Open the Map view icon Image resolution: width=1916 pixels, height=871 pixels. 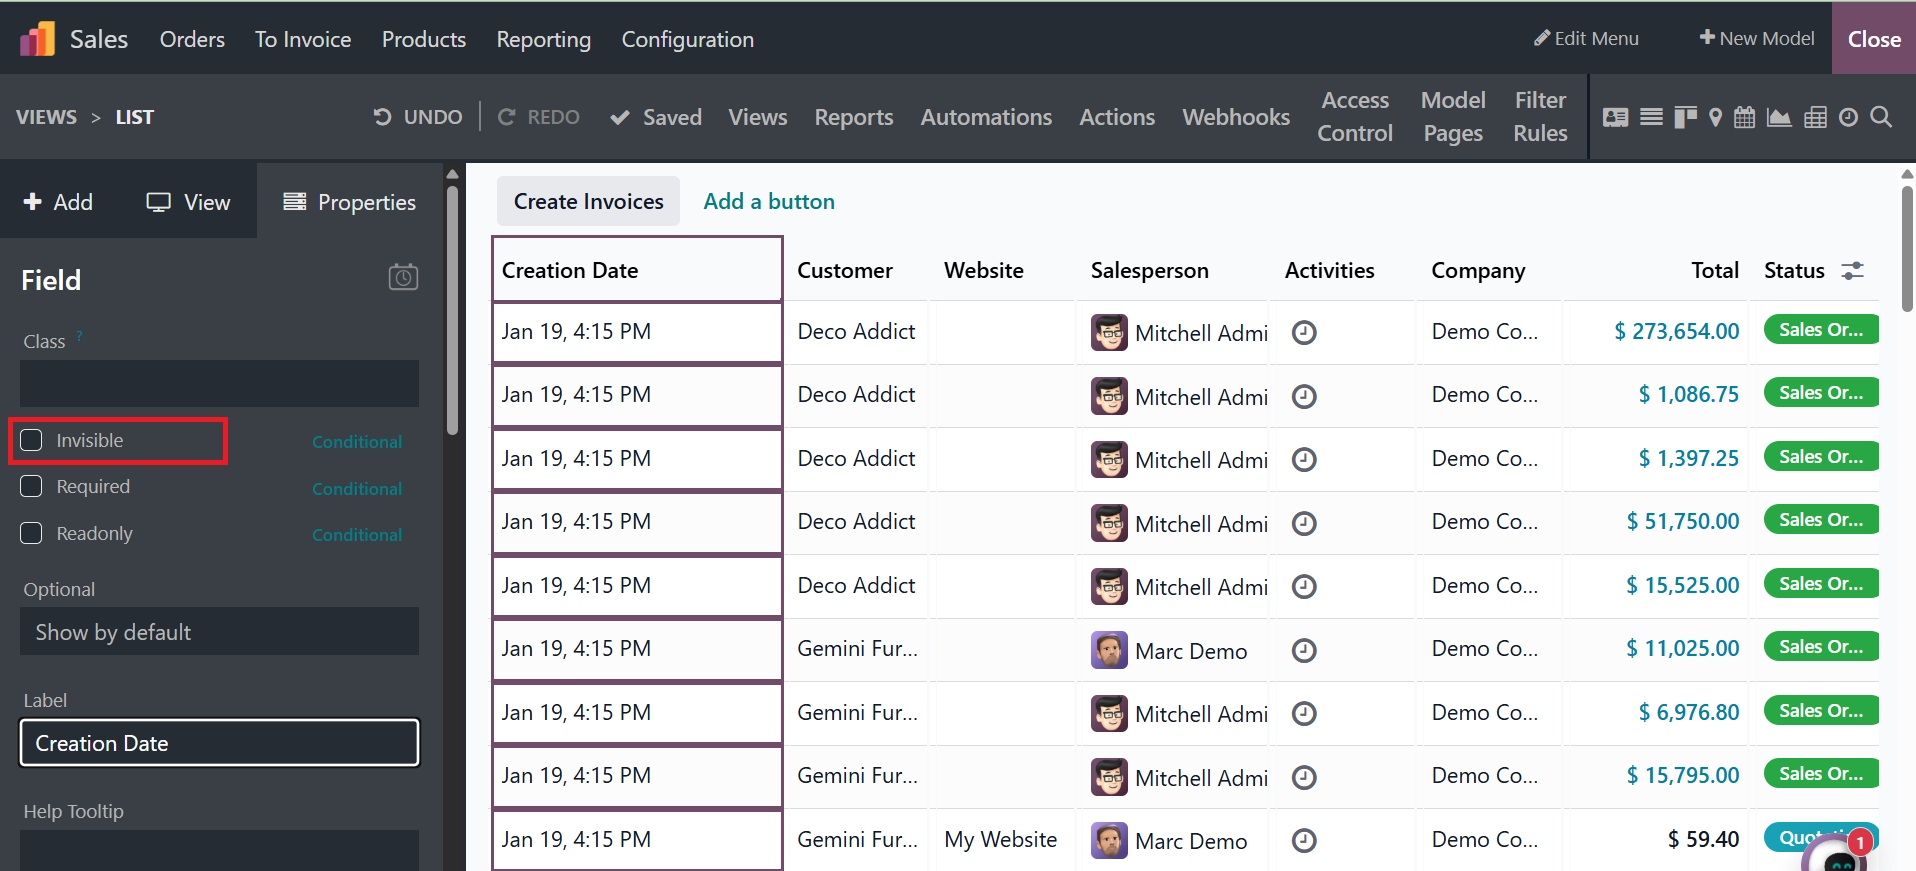1715,117
